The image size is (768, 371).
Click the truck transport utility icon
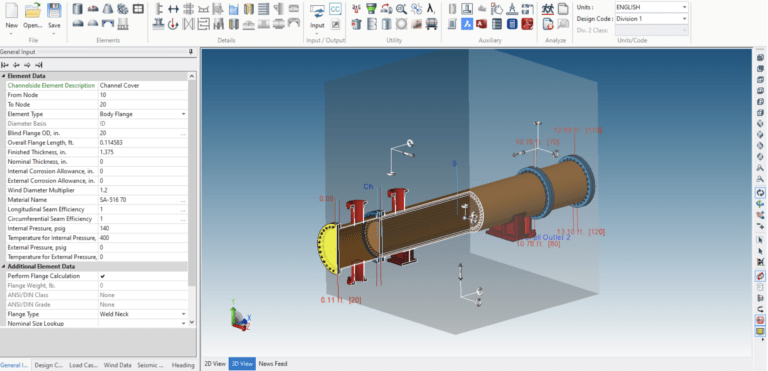(x=431, y=24)
